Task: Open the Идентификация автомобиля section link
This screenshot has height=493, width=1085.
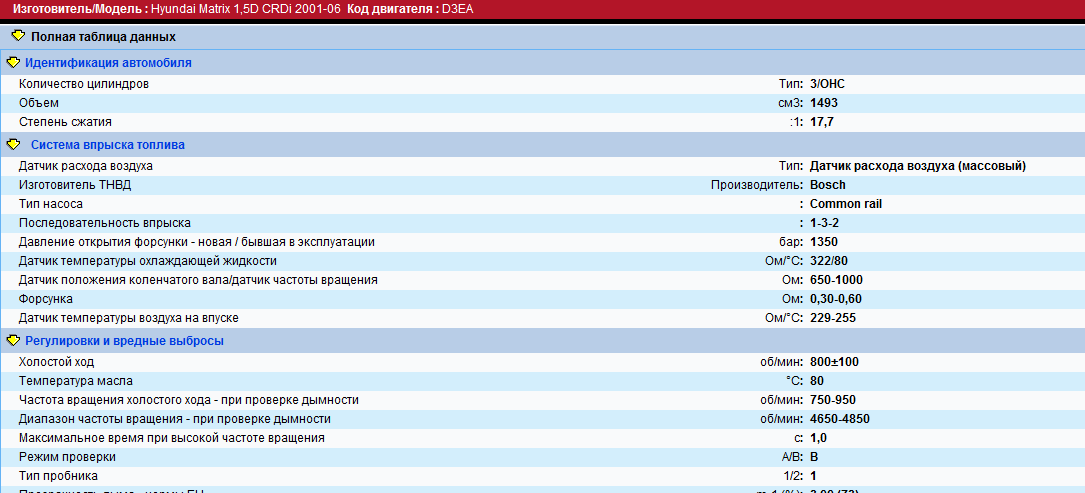Action: point(108,63)
